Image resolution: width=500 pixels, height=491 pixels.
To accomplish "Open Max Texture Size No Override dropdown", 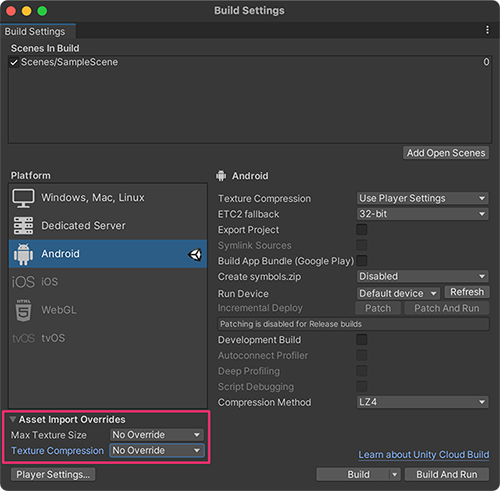I will 156,435.
